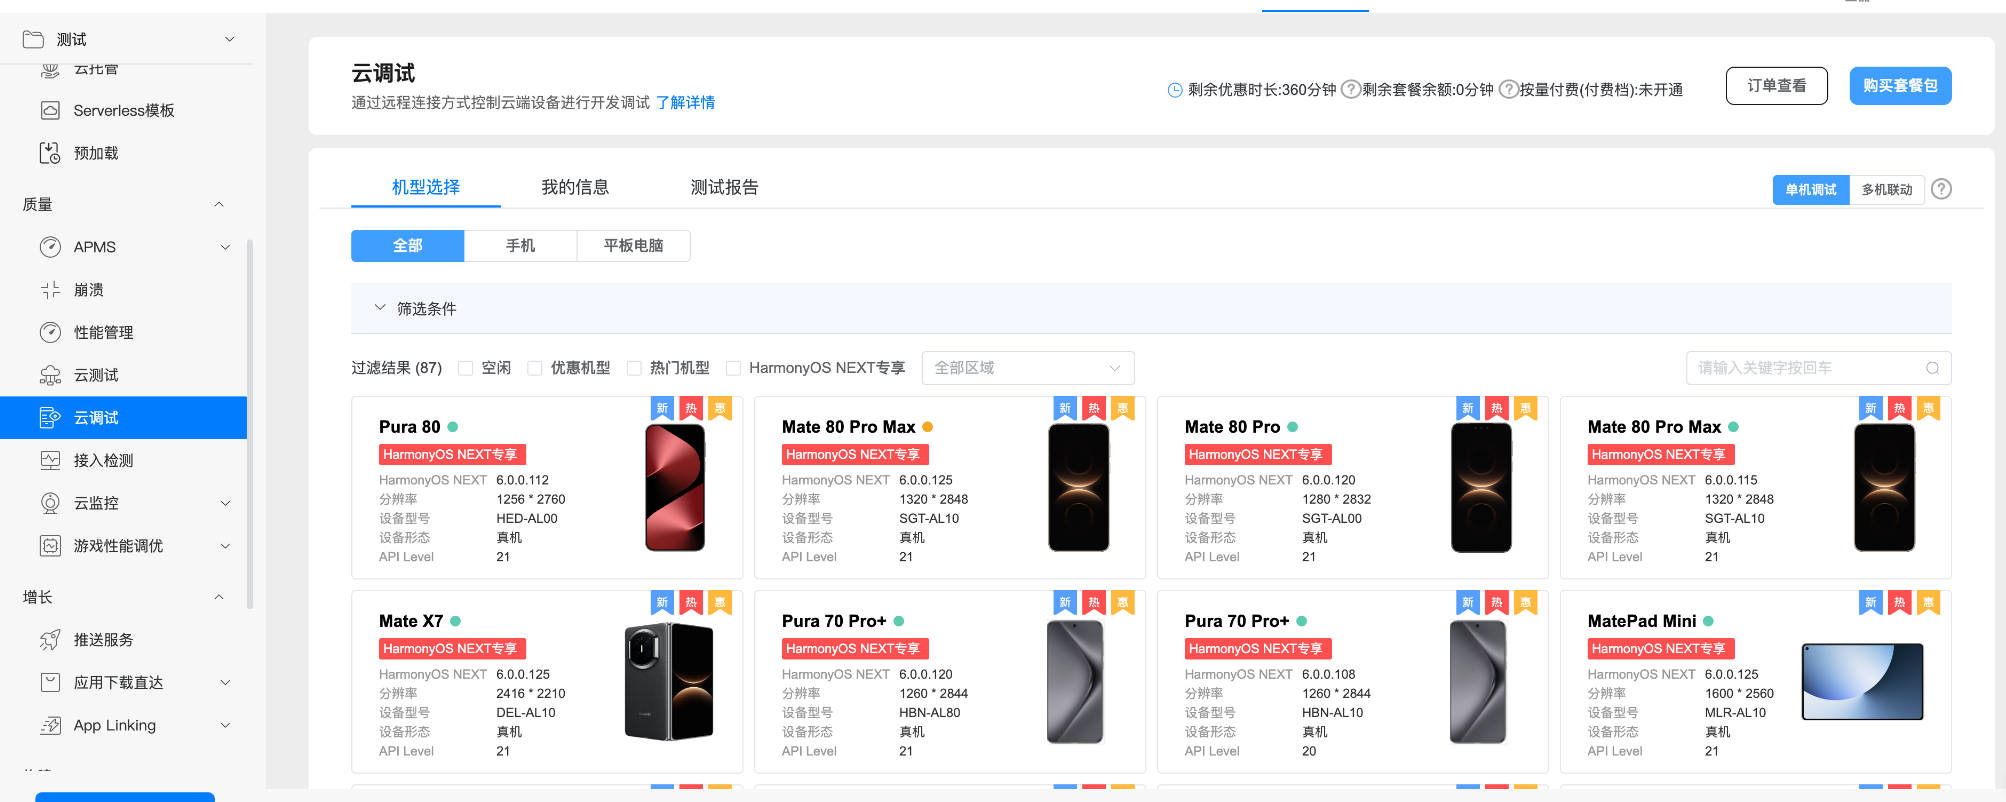Expand the 应用下载直达 submenu
Image resolution: width=2006 pixels, height=802 pixels.
click(x=225, y=682)
